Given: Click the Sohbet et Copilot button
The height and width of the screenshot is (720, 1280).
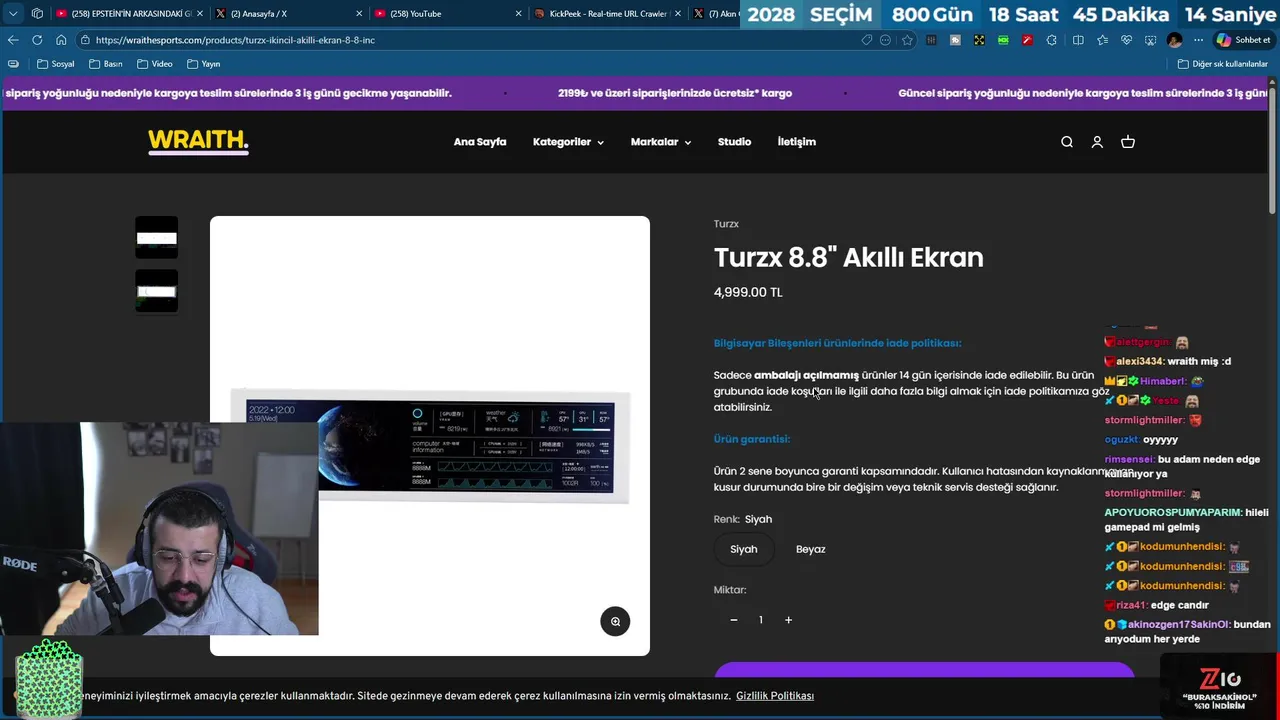Looking at the screenshot, I should click(x=1243, y=40).
